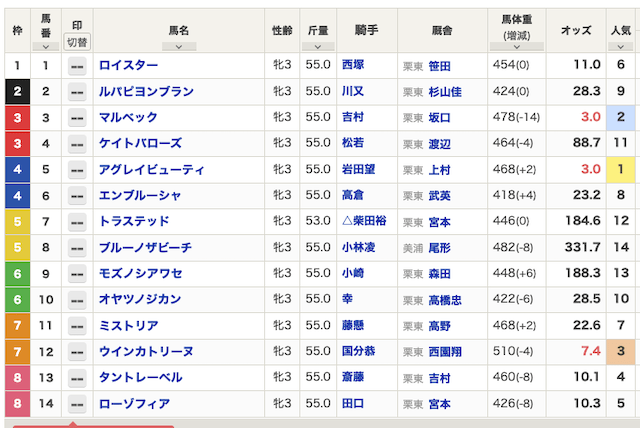The width and height of the screenshot is (640, 428).
Task: Click the mark icon for ロイスター
Action: point(77,66)
